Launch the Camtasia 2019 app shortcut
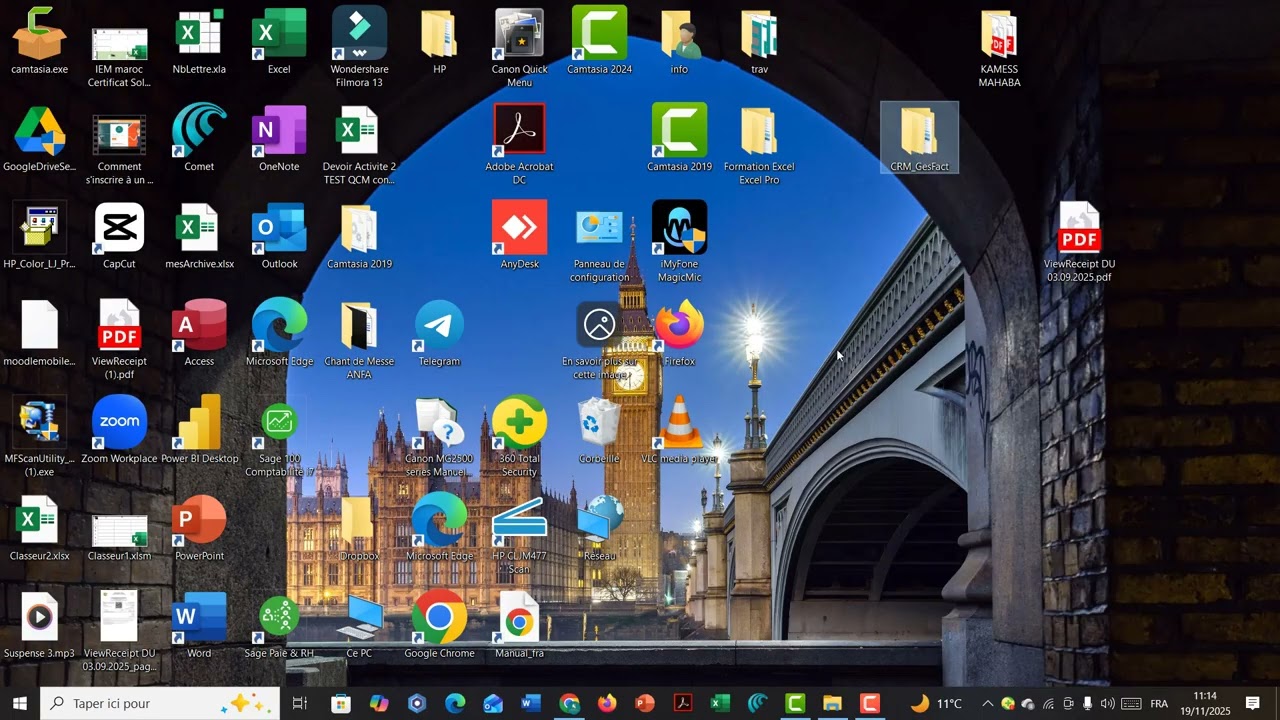1280x720 pixels. tap(679, 140)
